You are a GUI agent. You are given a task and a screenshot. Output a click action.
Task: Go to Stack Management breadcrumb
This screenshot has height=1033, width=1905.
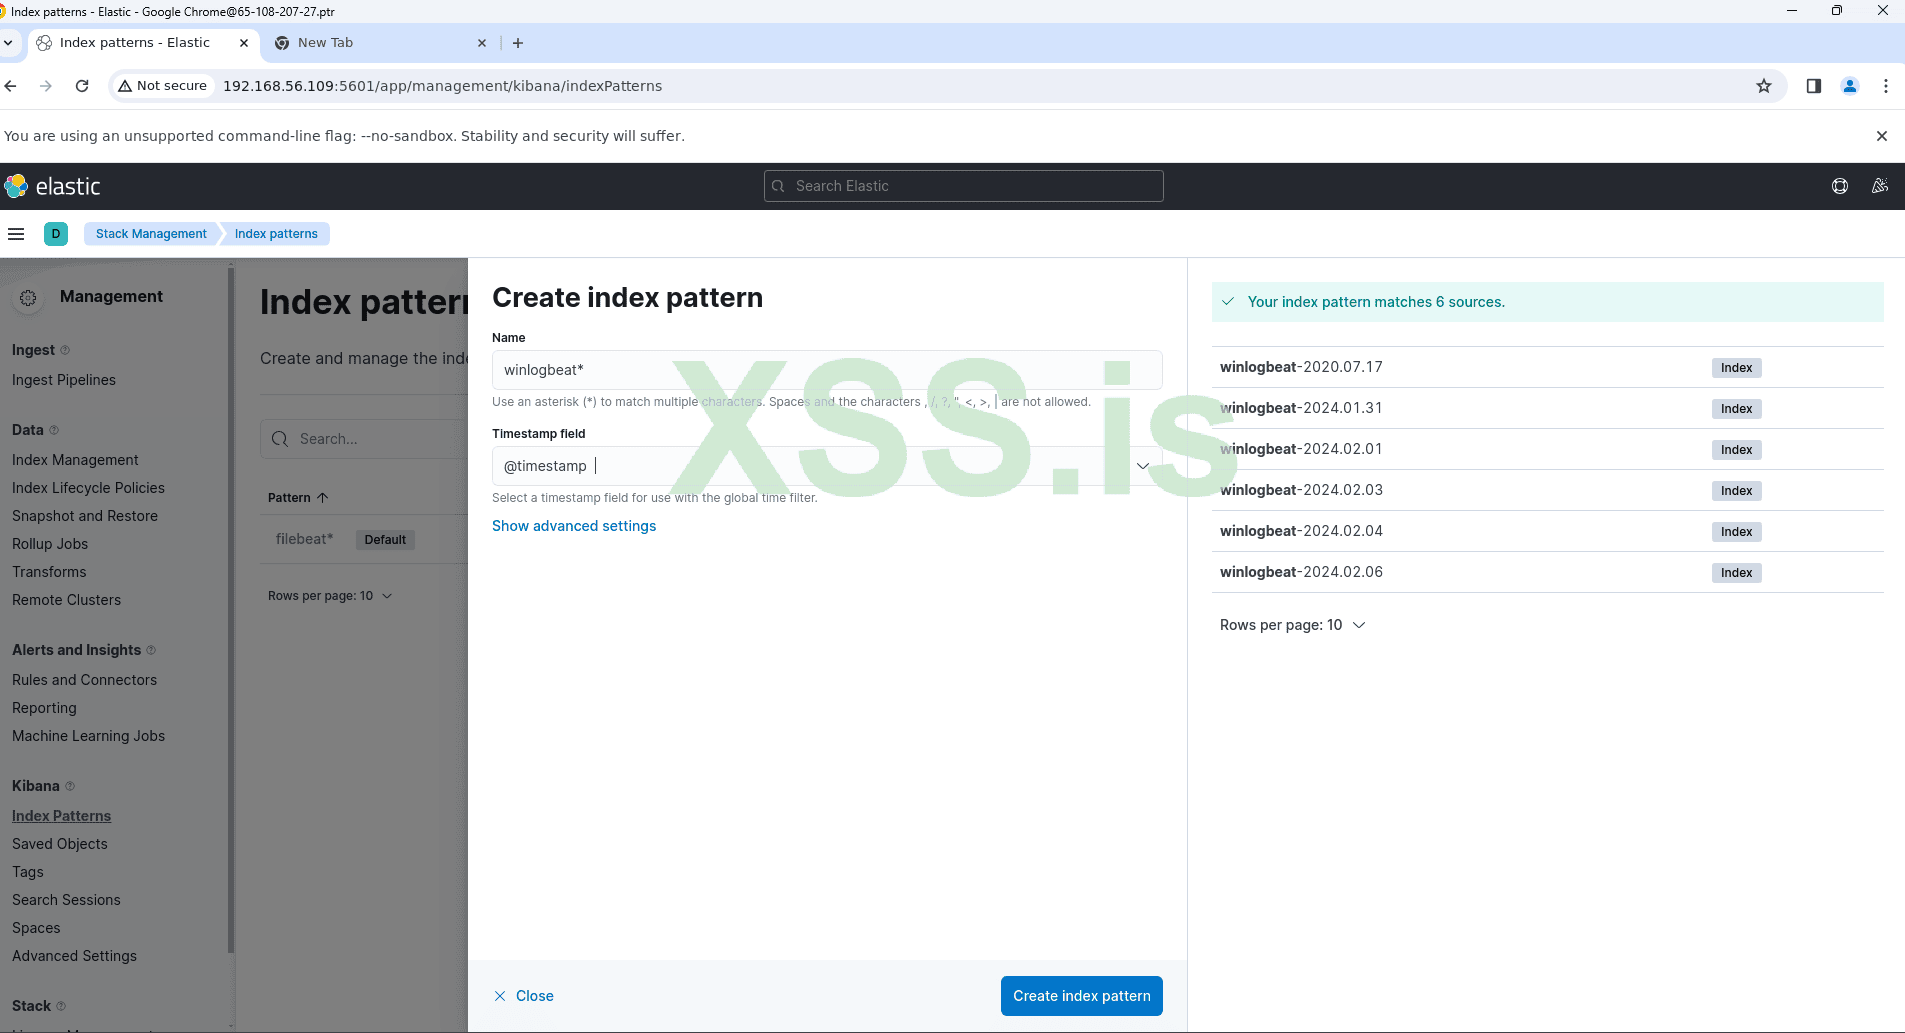[x=151, y=234]
